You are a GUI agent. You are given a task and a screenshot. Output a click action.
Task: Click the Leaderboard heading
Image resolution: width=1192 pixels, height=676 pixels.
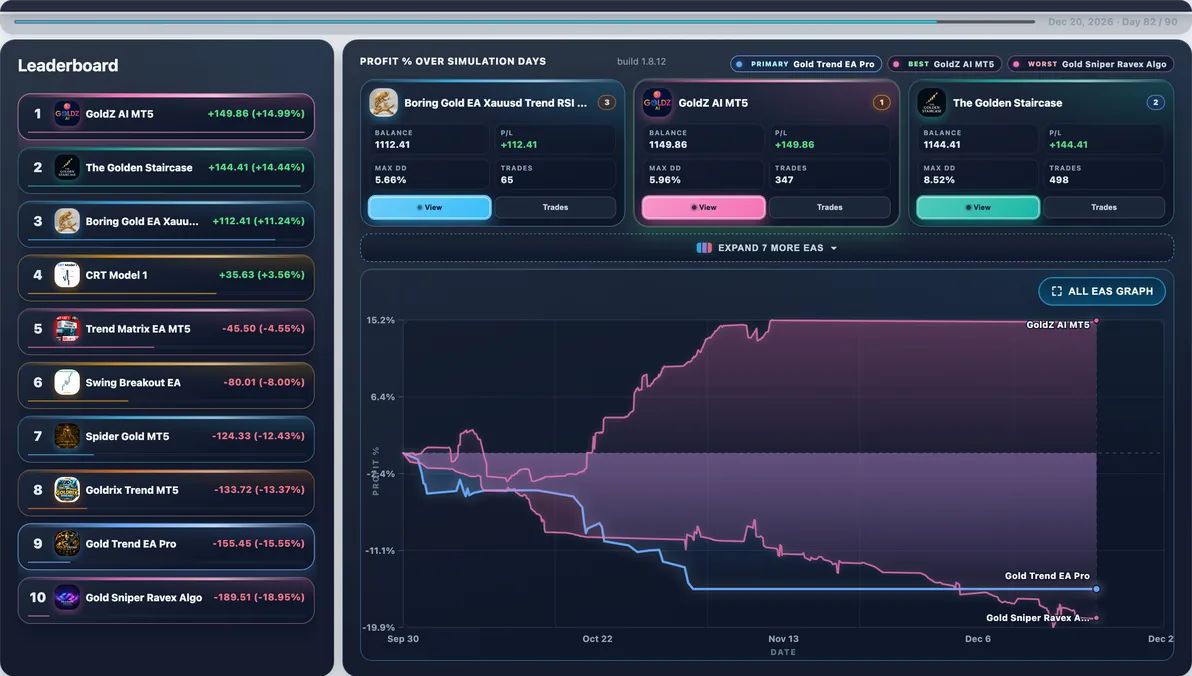(x=68, y=65)
